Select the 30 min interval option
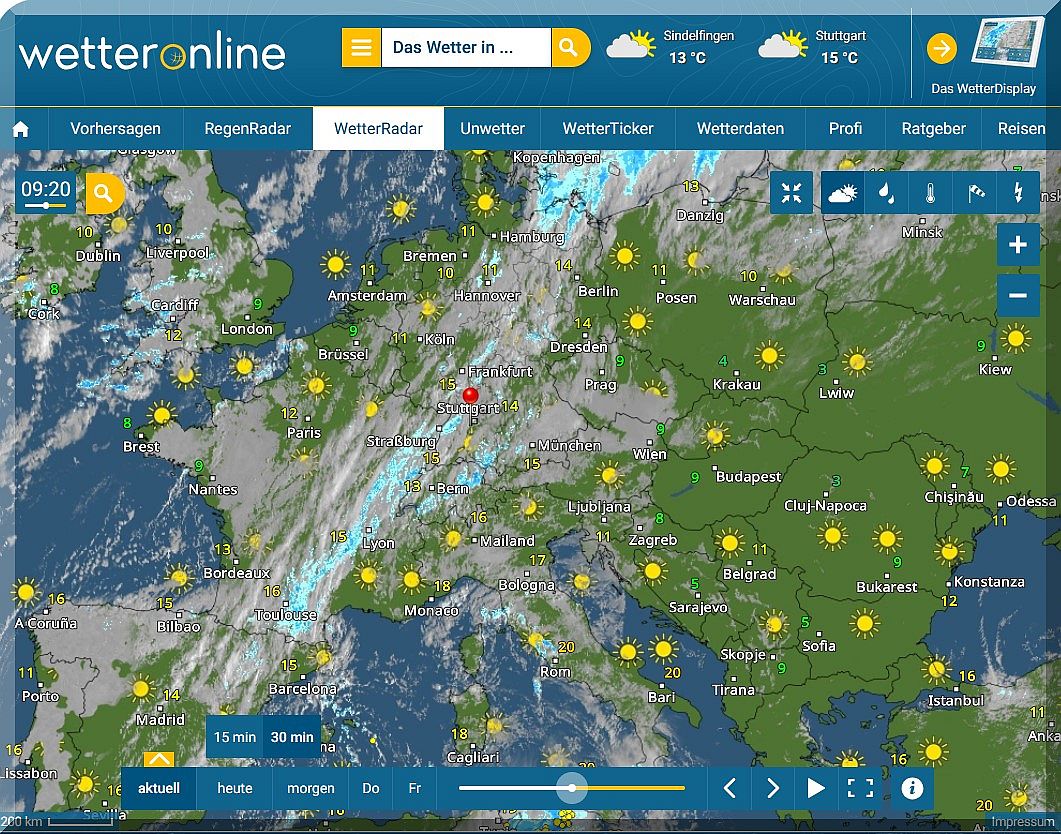Viewport: 1061px width, 834px height. click(x=292, y=737)
